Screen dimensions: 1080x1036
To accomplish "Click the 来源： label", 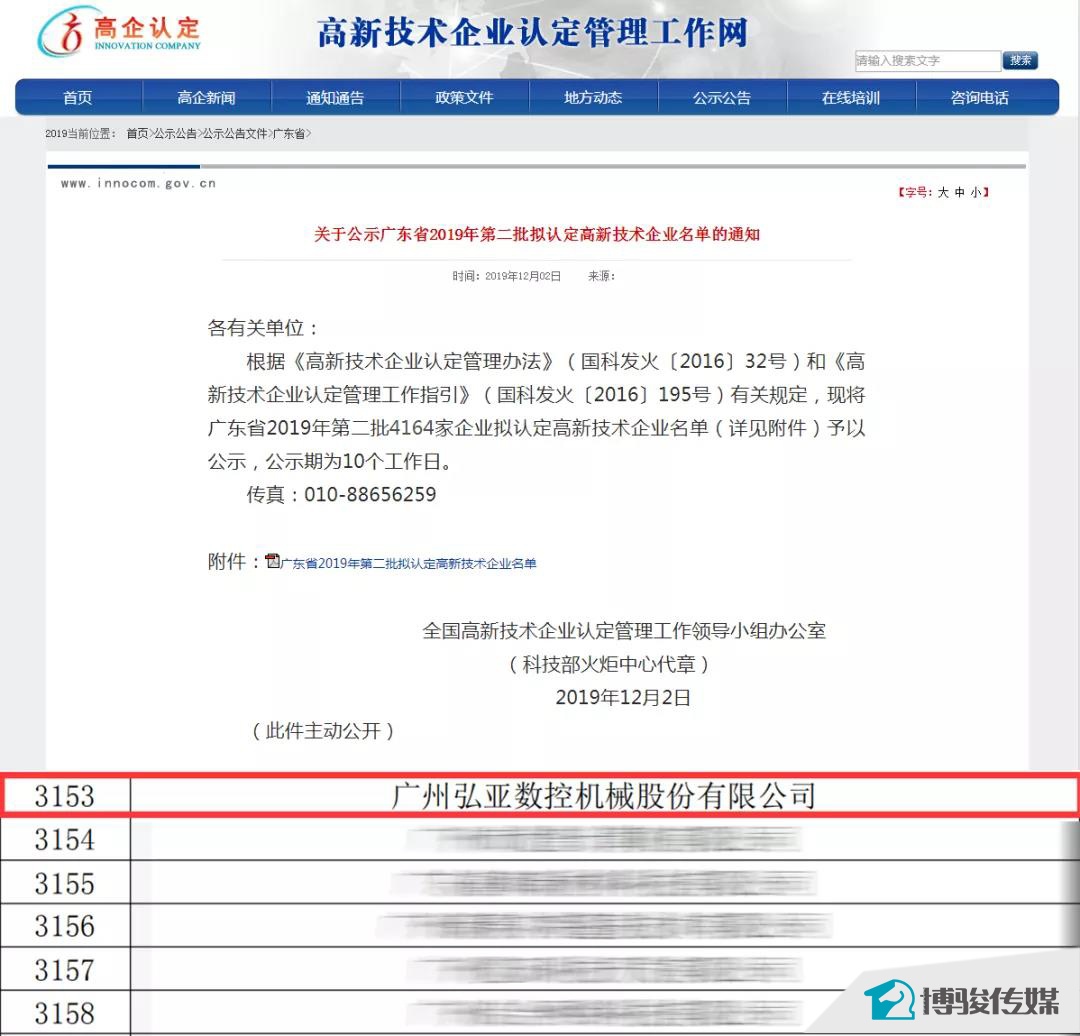I will click(601, 276).
